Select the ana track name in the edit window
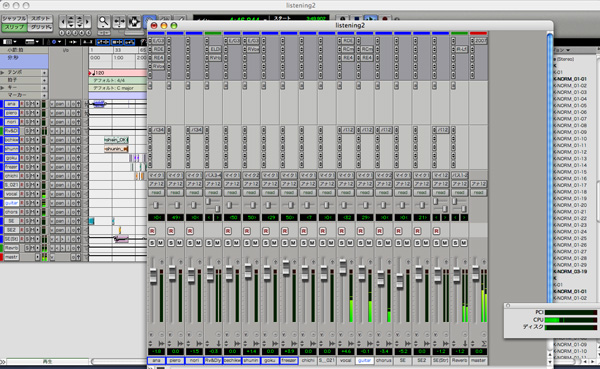 11,104
